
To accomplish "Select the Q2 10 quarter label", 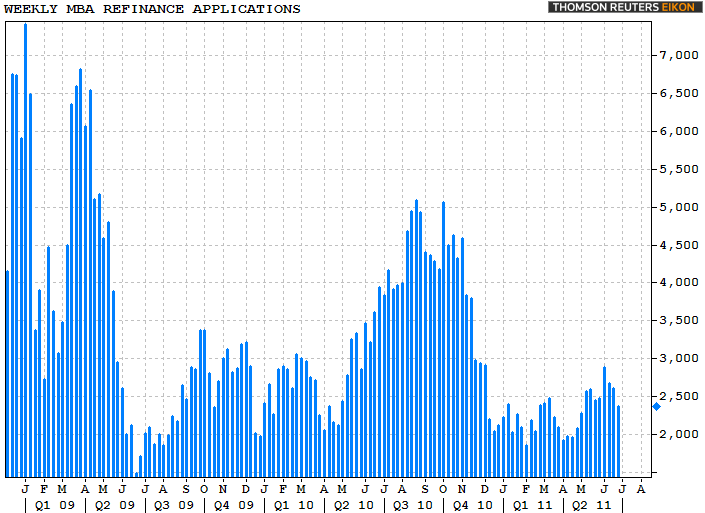I will [353, 505].
